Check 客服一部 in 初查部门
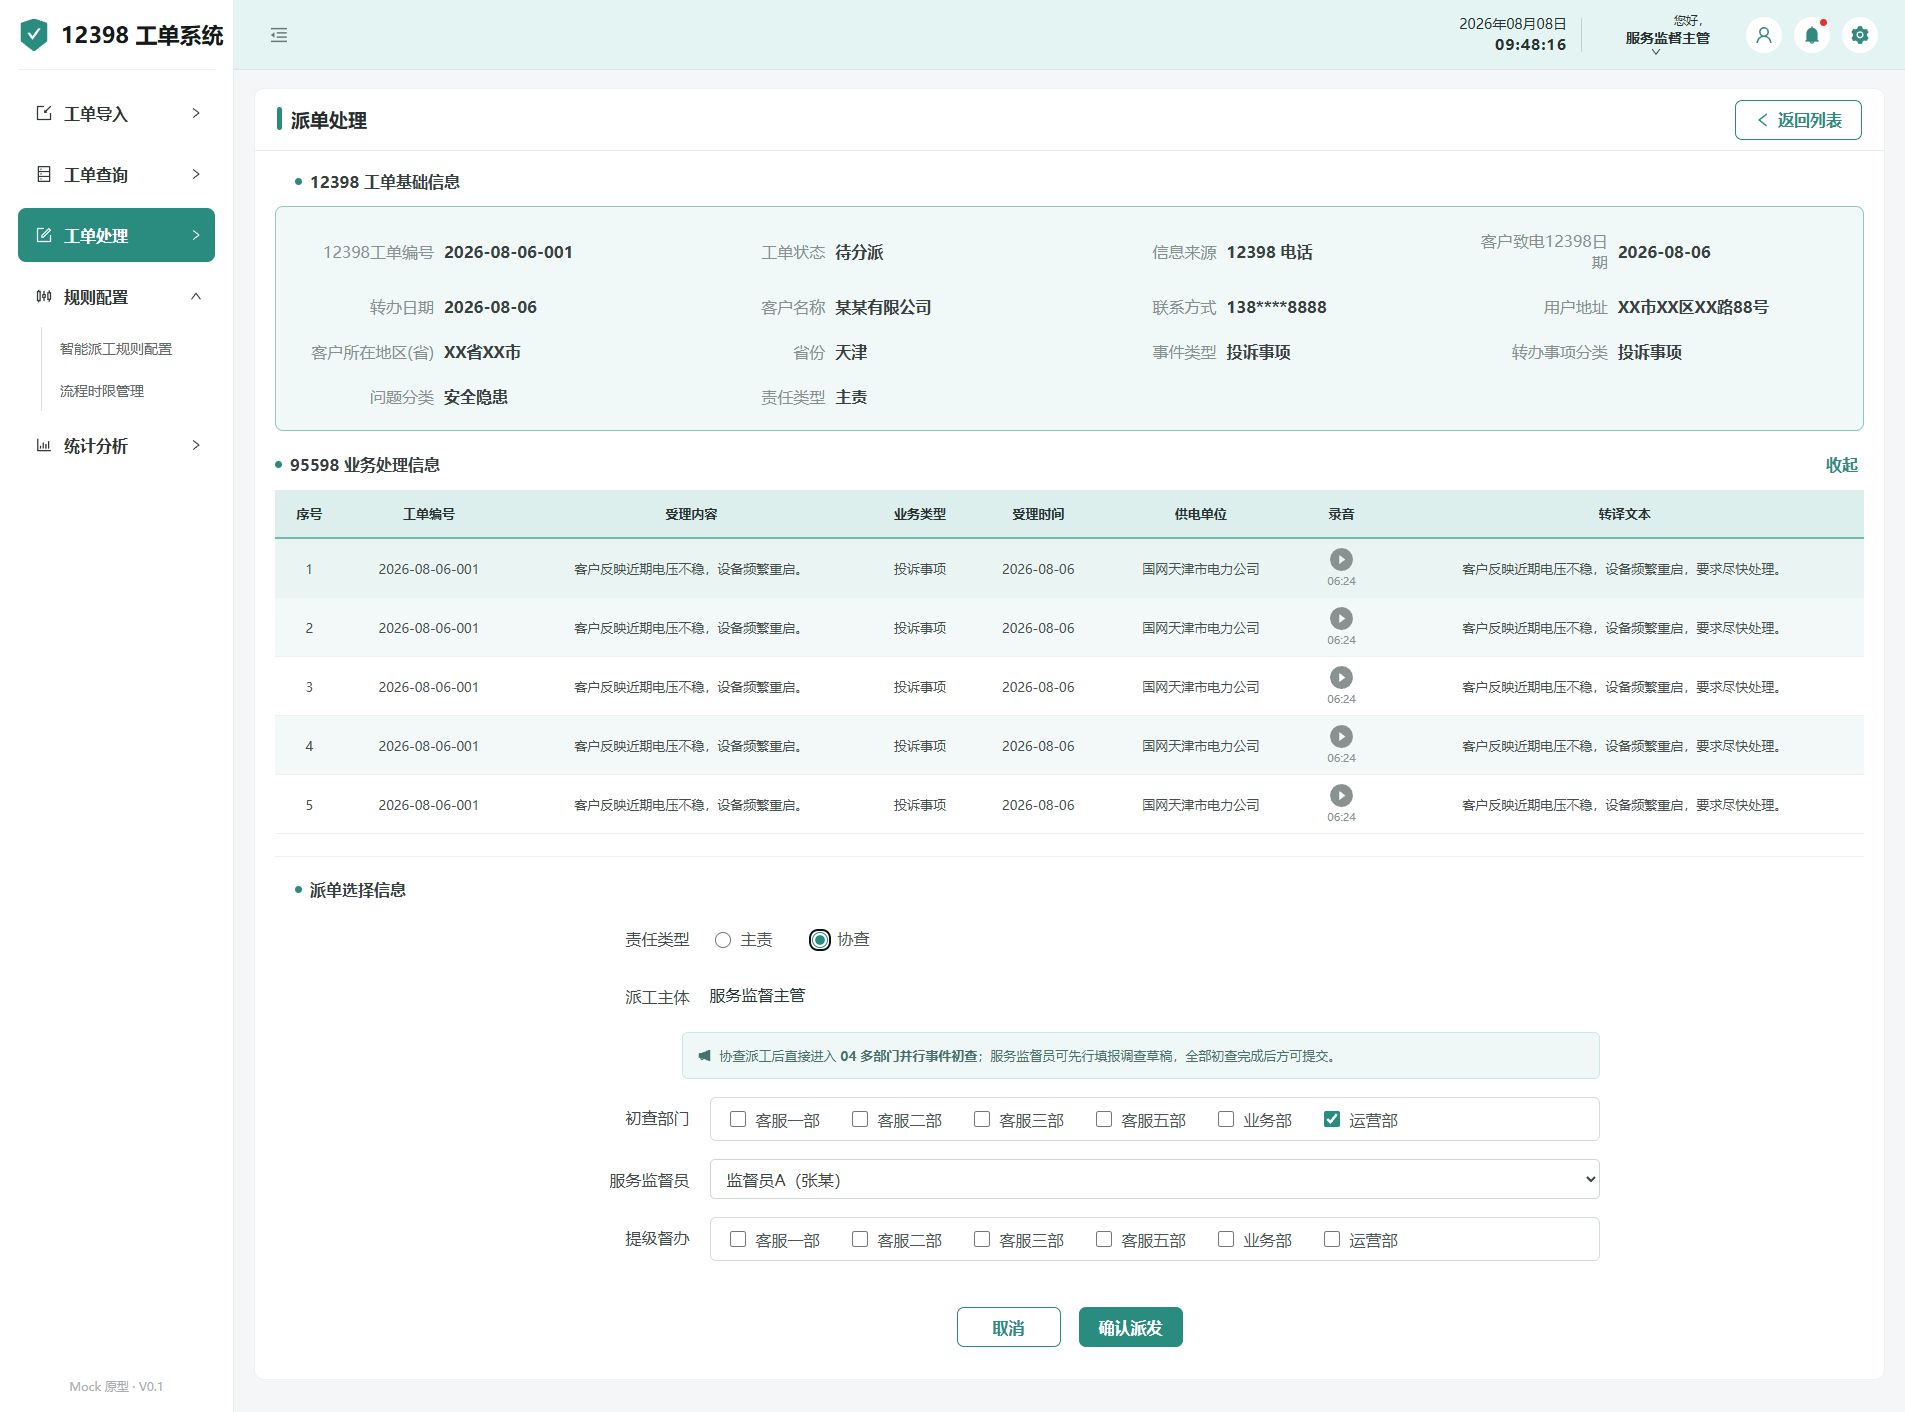 738,1119
